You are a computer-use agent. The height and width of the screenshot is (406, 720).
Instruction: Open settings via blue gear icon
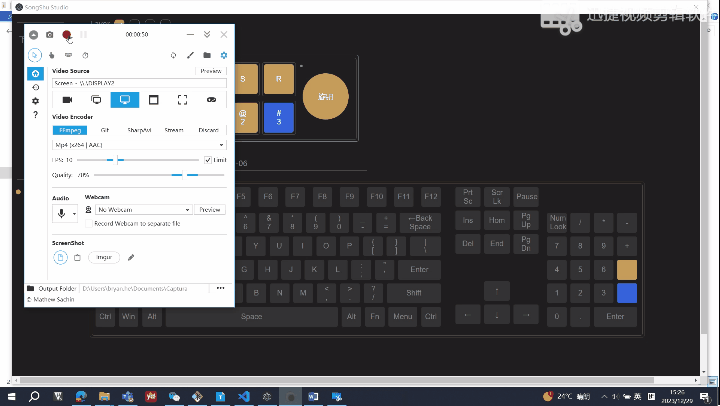point(224,55)
